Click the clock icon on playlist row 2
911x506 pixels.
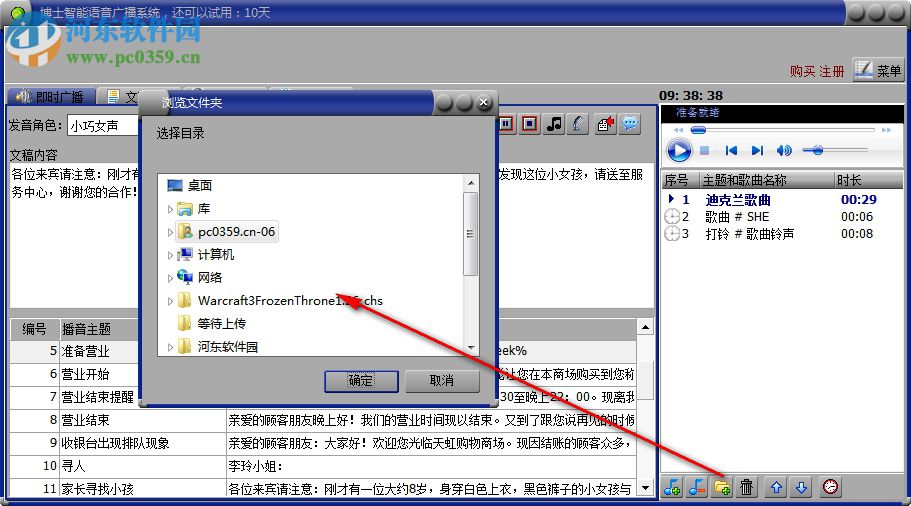[x=672, y=217]
